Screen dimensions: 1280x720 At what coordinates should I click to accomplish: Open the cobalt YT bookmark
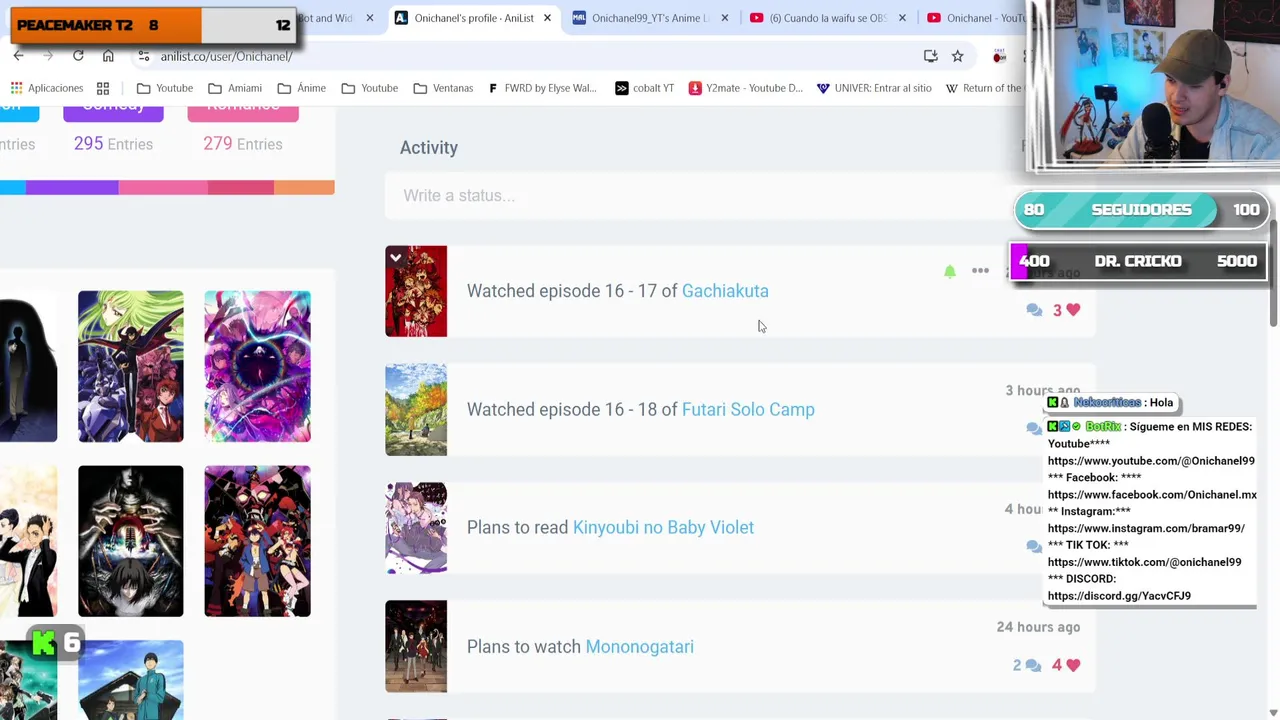click(644, 88)
